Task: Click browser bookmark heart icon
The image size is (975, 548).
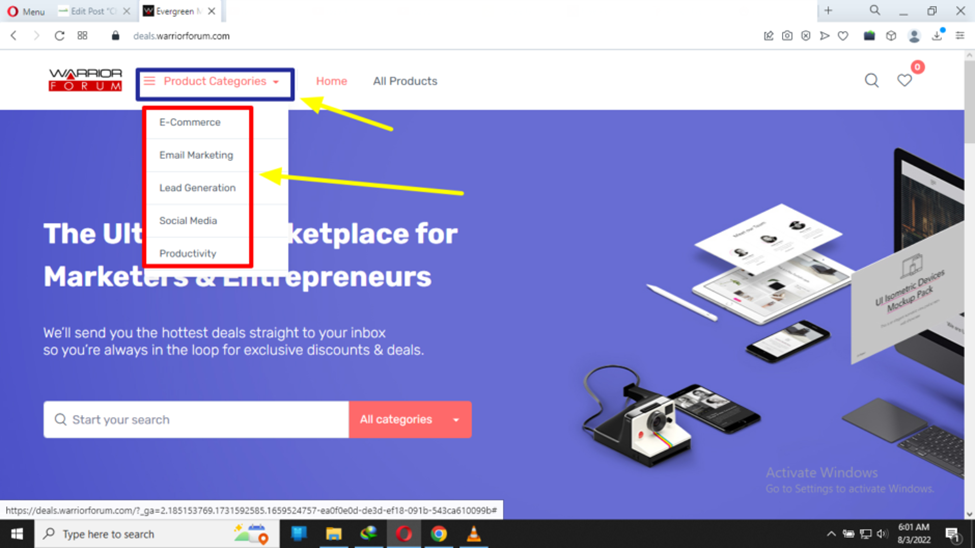Action: [843, 36]
